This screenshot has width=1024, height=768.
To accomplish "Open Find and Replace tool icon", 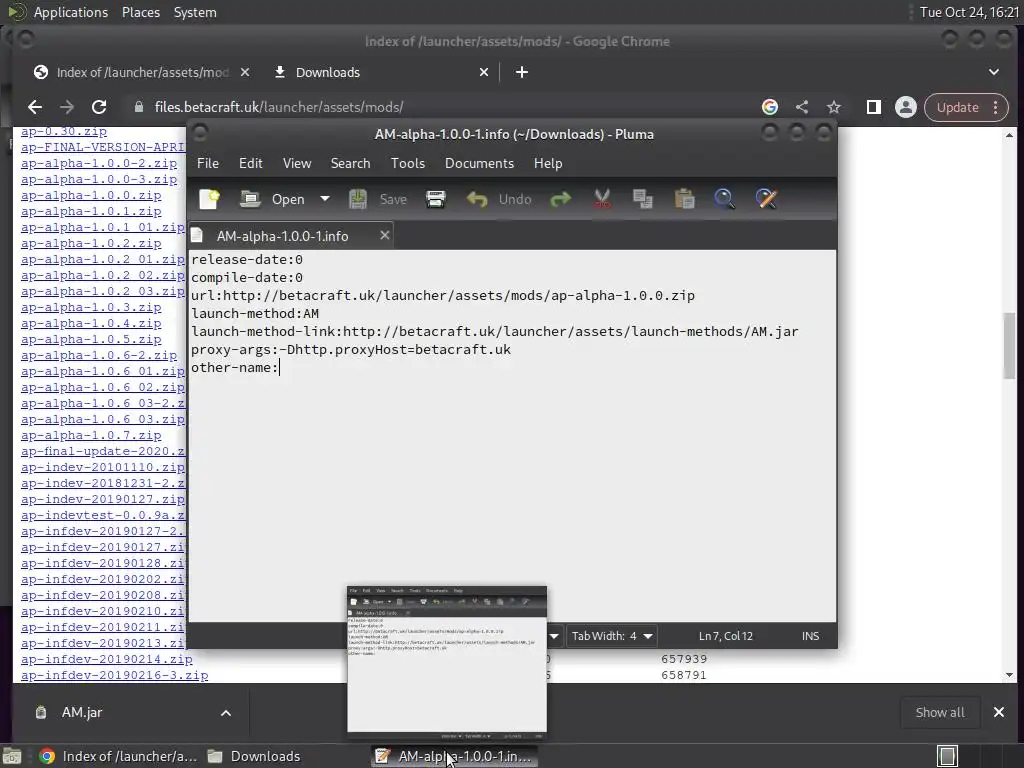I will [767, 199].
